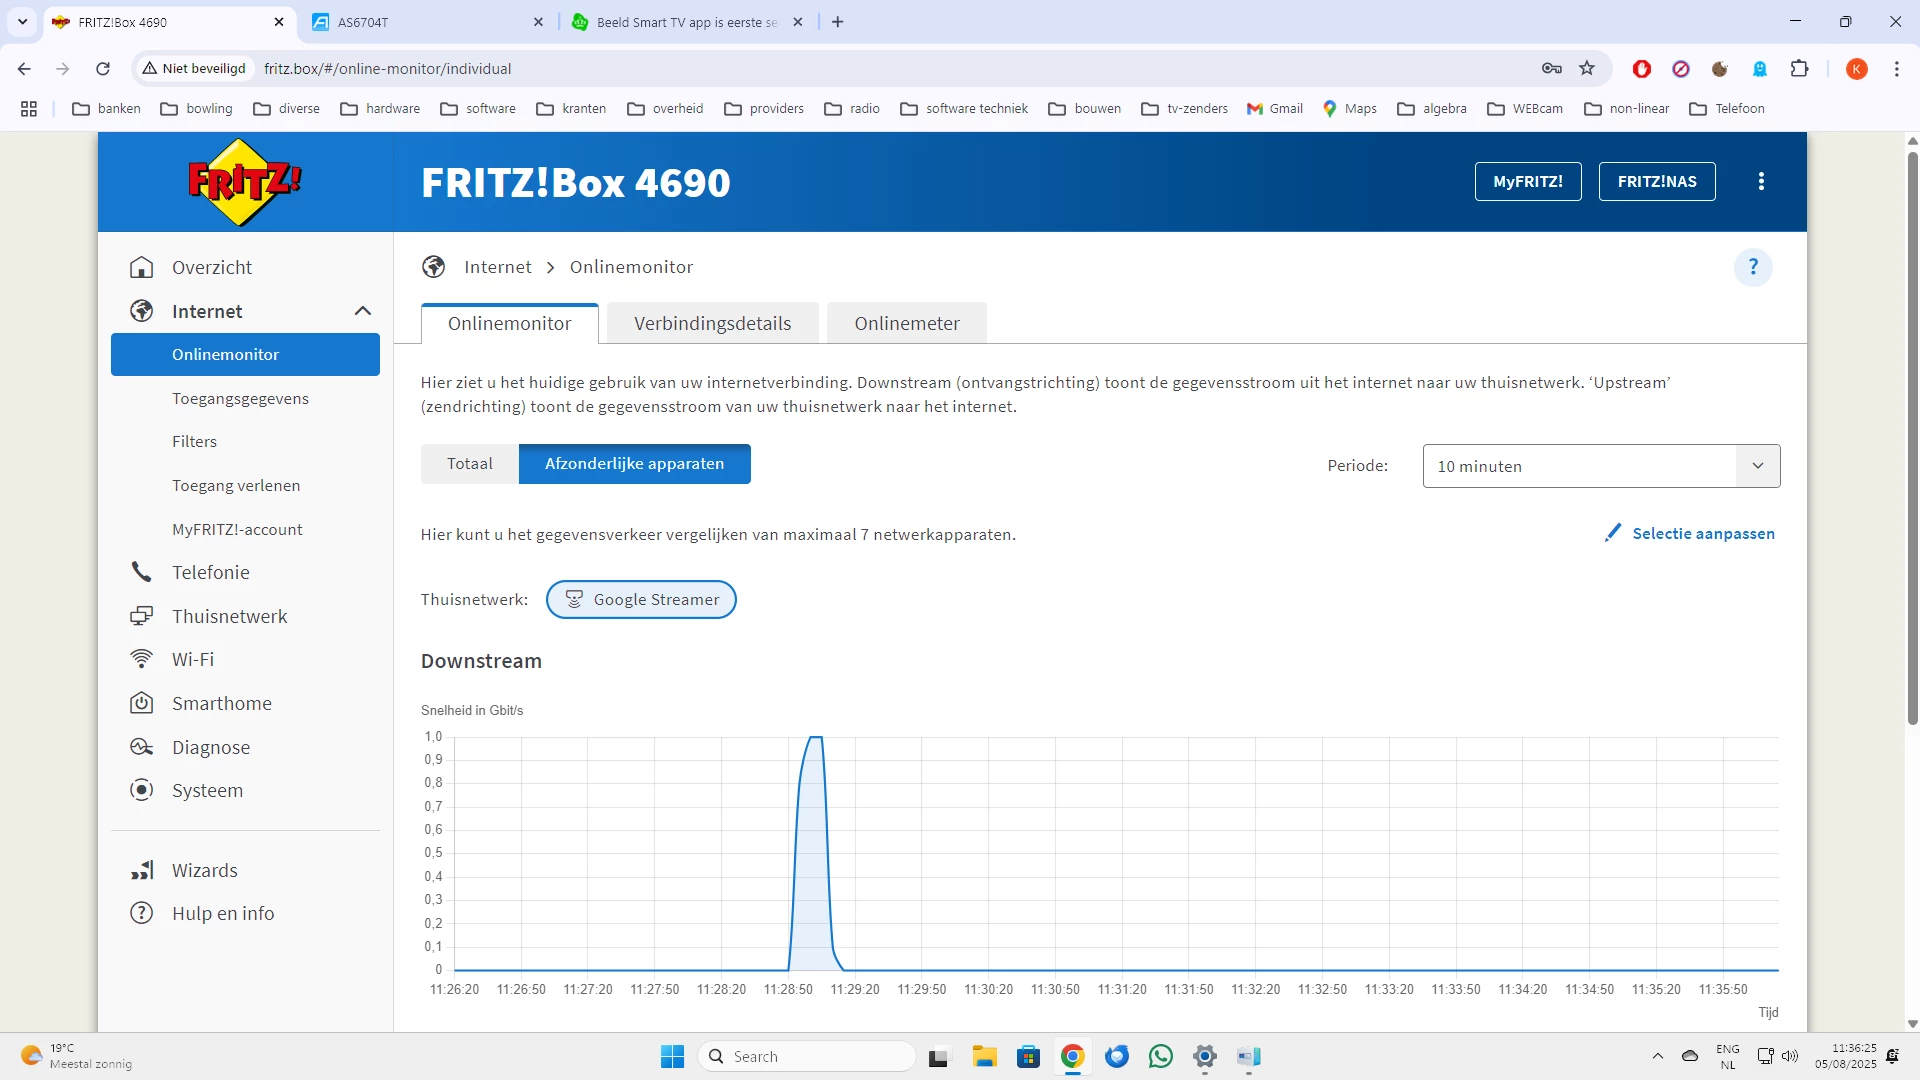Open the help question mark icon
Image resolution: width=1920 pixels, height=1080 pixels.
(x=1753, y=267)
